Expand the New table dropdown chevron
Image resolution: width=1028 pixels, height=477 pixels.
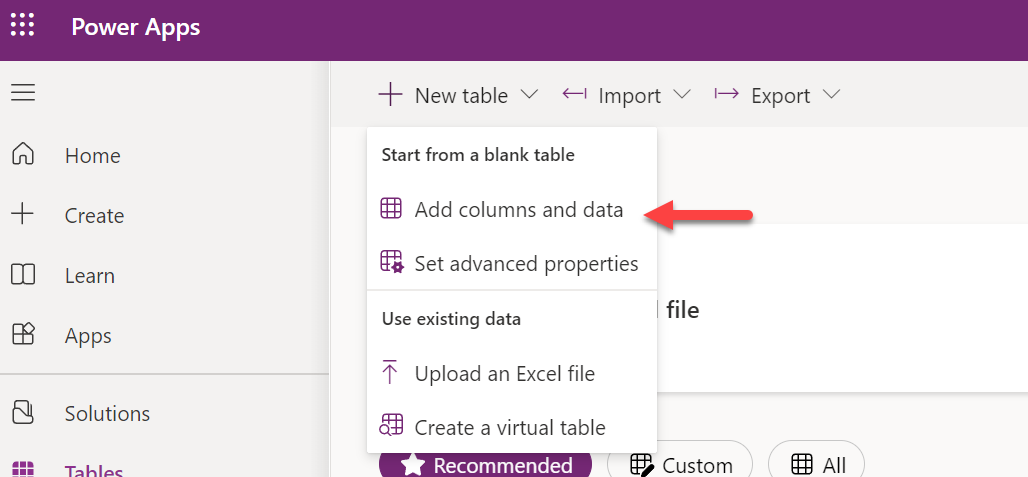[x=529, y=95]
